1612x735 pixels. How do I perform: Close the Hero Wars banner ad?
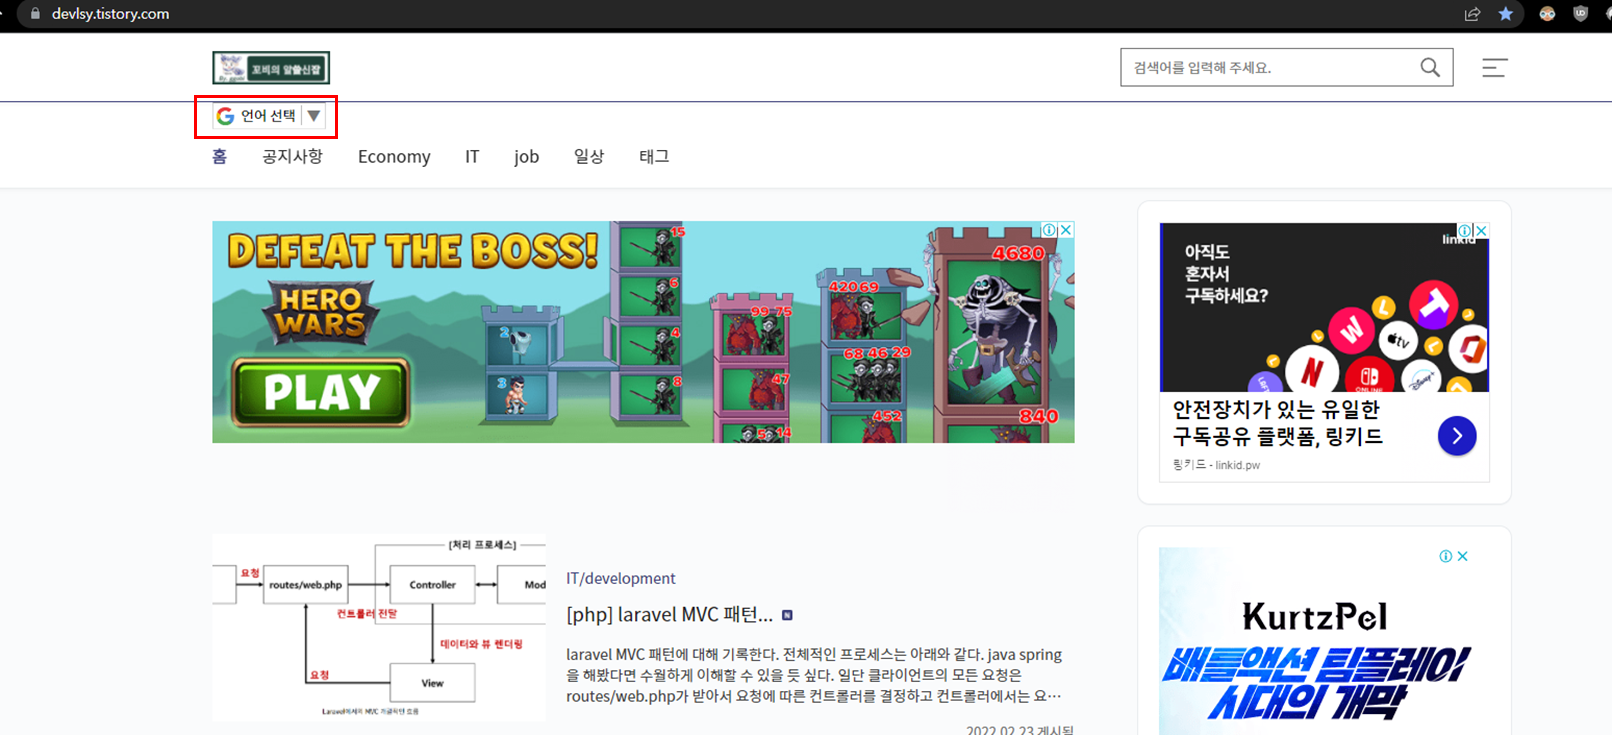pos(1066,230)
